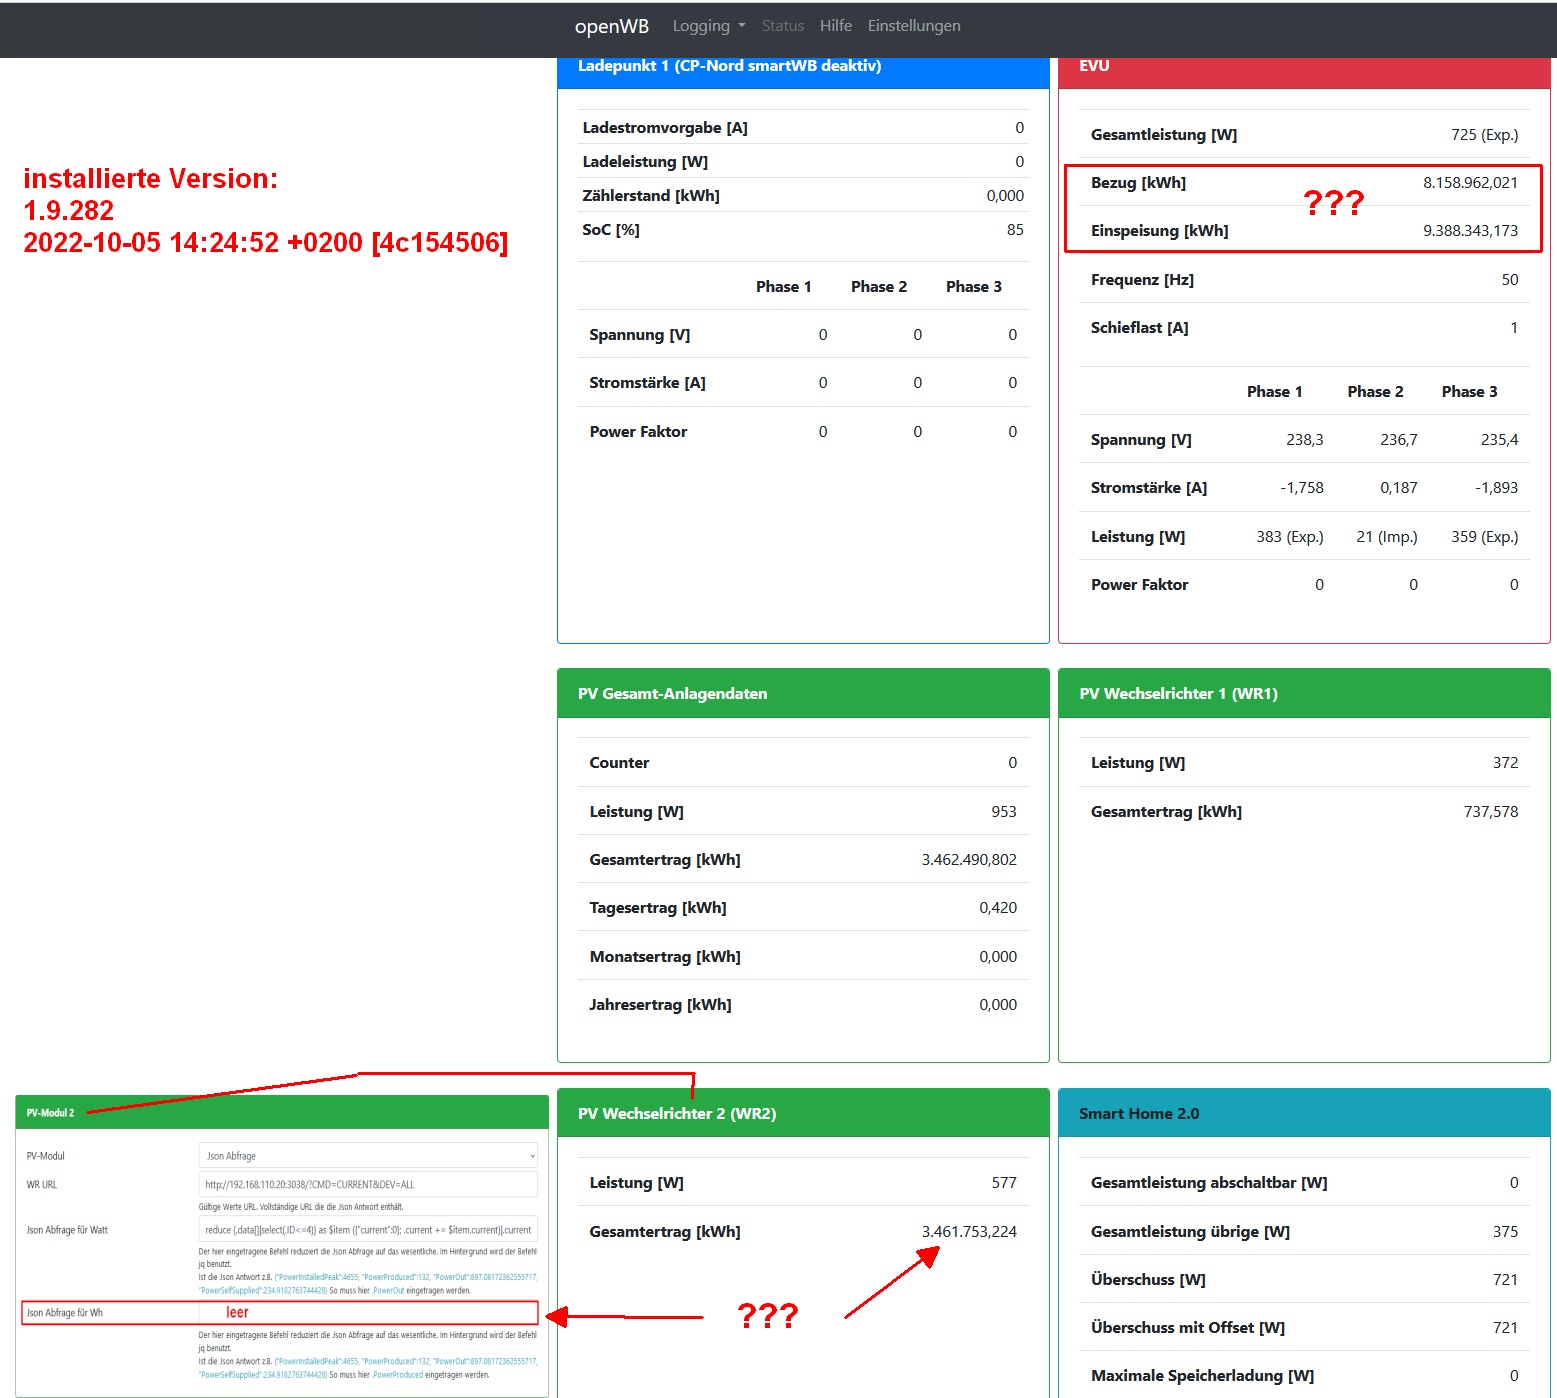Viewport: 1557px width, 1398px height.
Task: Click the SoC [%] row in Ladepunkt 1
Action: (x=802, y=230)
